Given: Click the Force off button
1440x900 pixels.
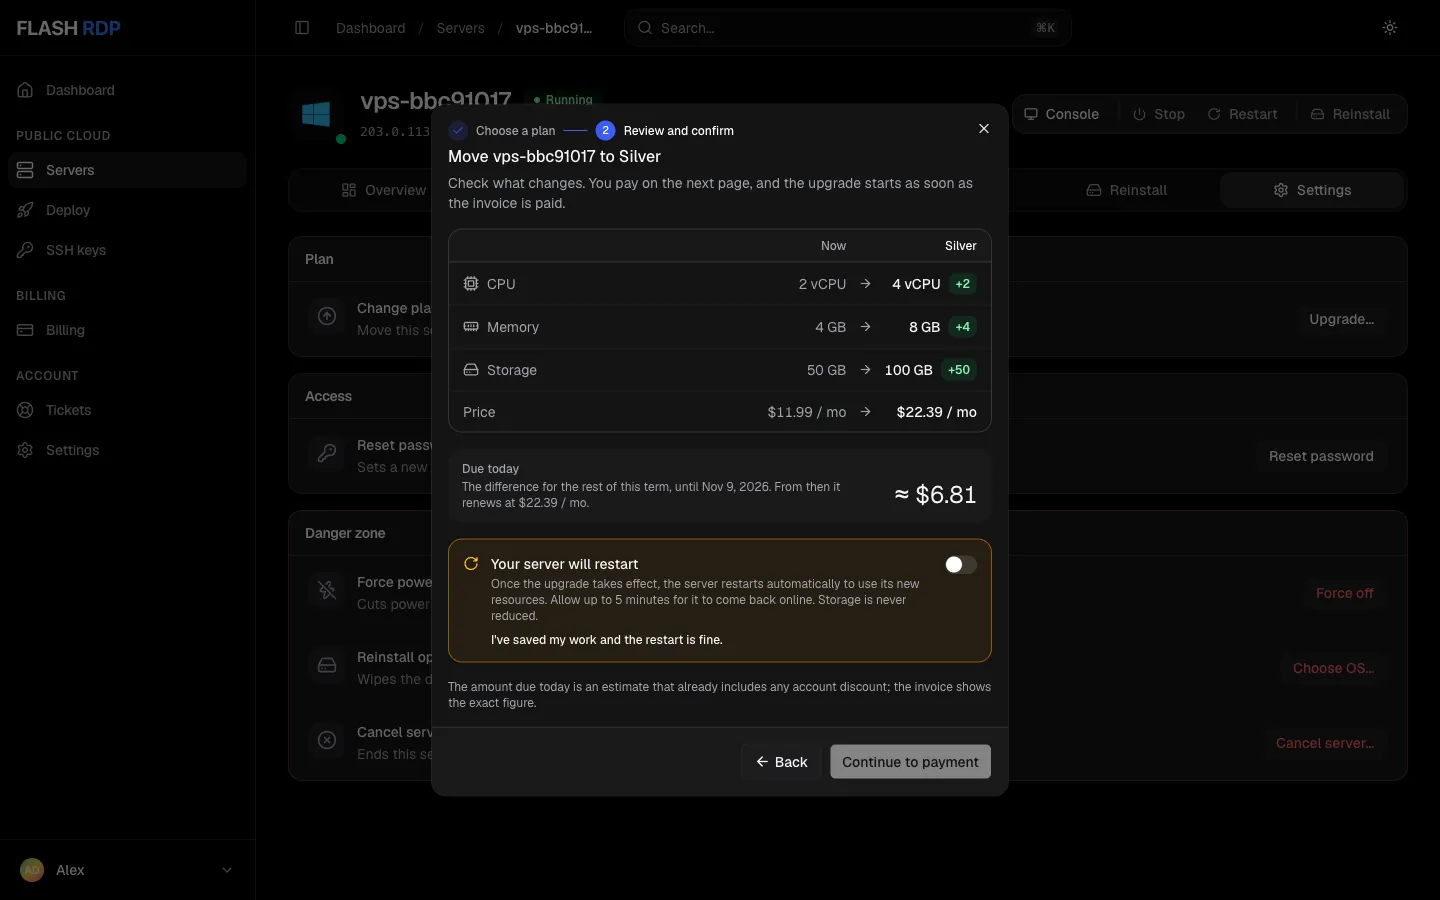Looking at the screenshot, I should [1344, 593].
